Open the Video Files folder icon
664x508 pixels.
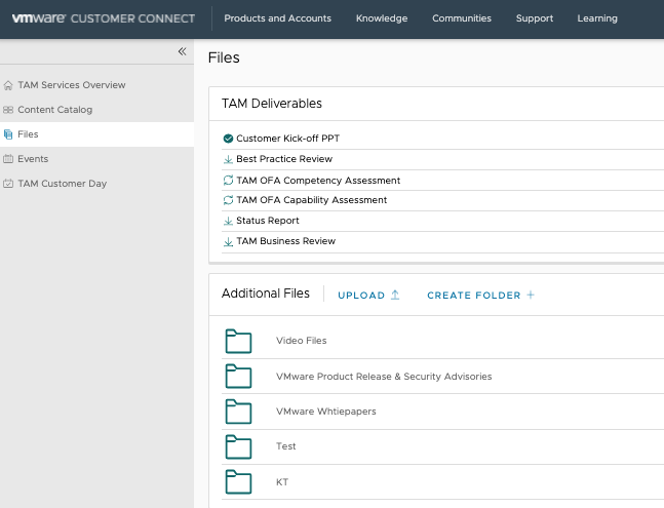coord(238,341)
